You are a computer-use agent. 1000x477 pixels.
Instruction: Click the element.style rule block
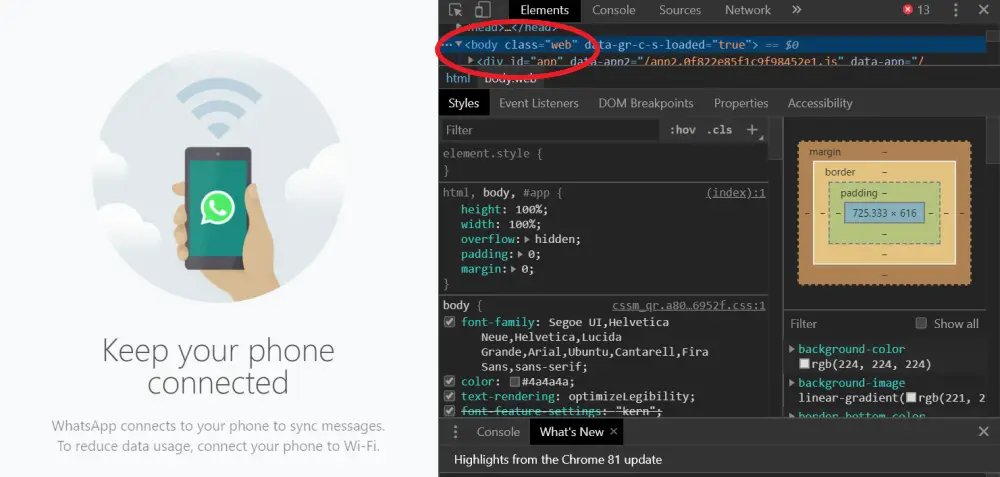603,162
